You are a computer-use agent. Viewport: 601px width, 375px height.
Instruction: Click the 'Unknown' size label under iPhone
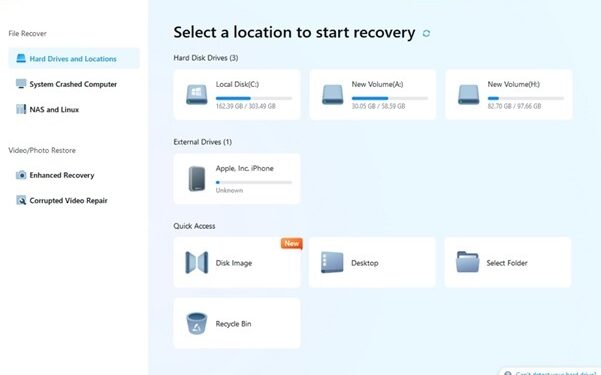point(229,191)
